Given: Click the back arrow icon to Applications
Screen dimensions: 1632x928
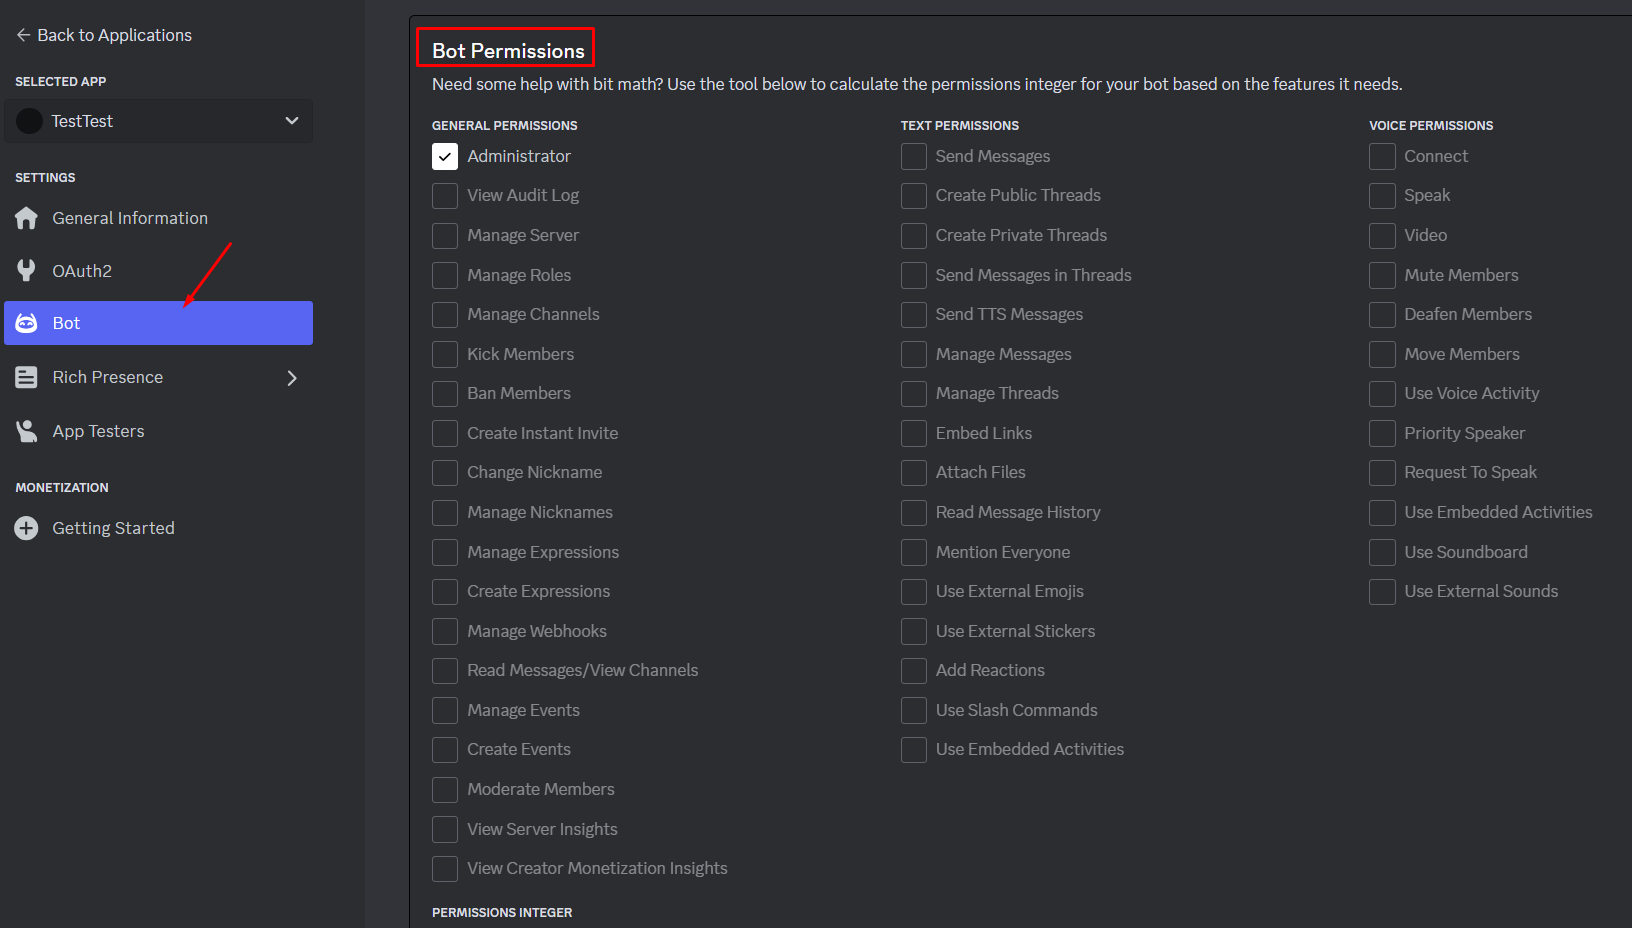Looking at the screenshot, I should 23,35.
